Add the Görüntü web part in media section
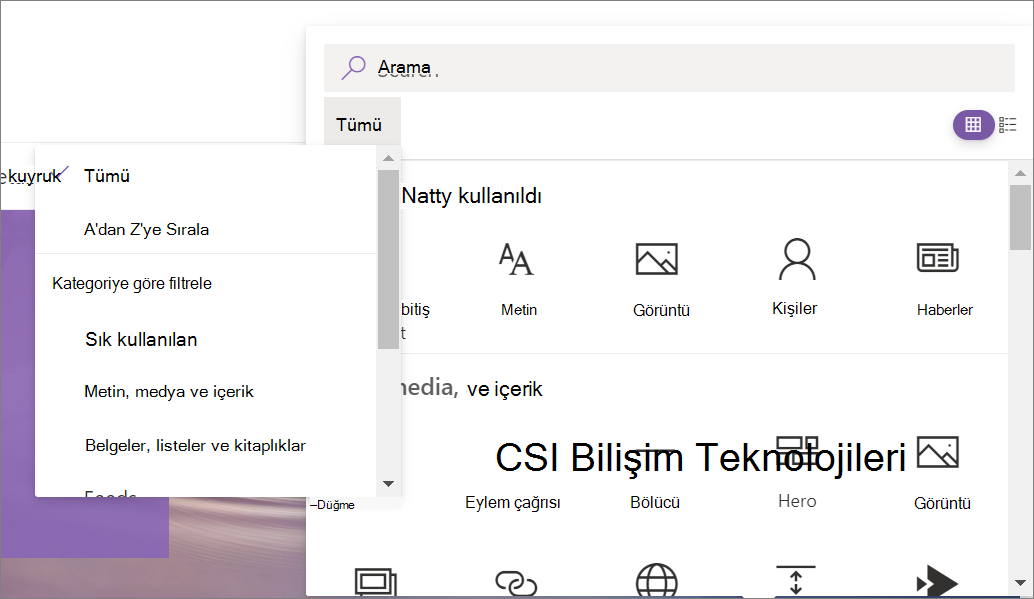1034x599 pixels. (x=941, y=475)
